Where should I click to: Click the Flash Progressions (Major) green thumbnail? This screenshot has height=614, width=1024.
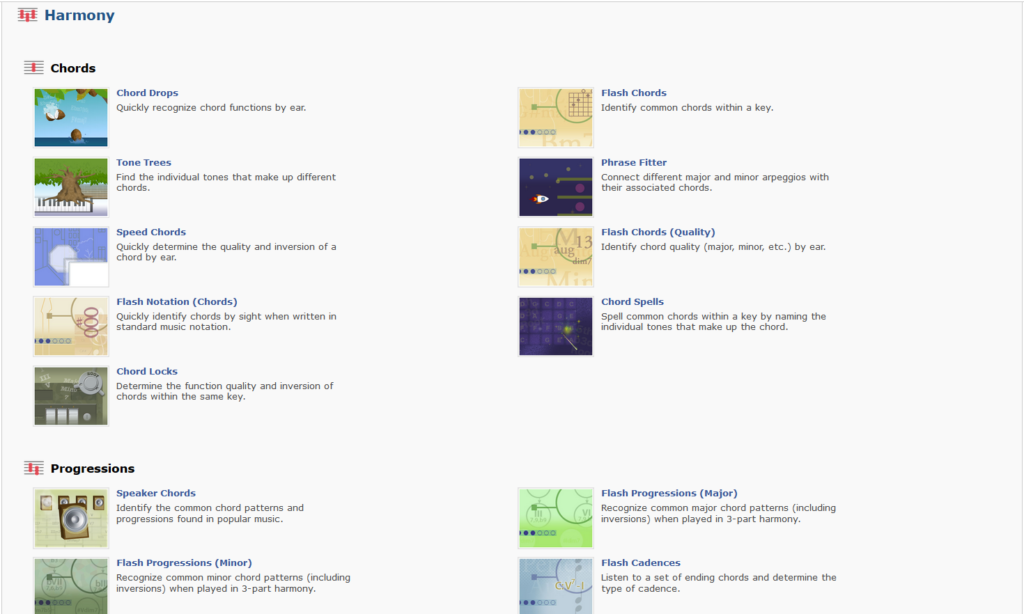pyautogui.click(x=555, y=518)
